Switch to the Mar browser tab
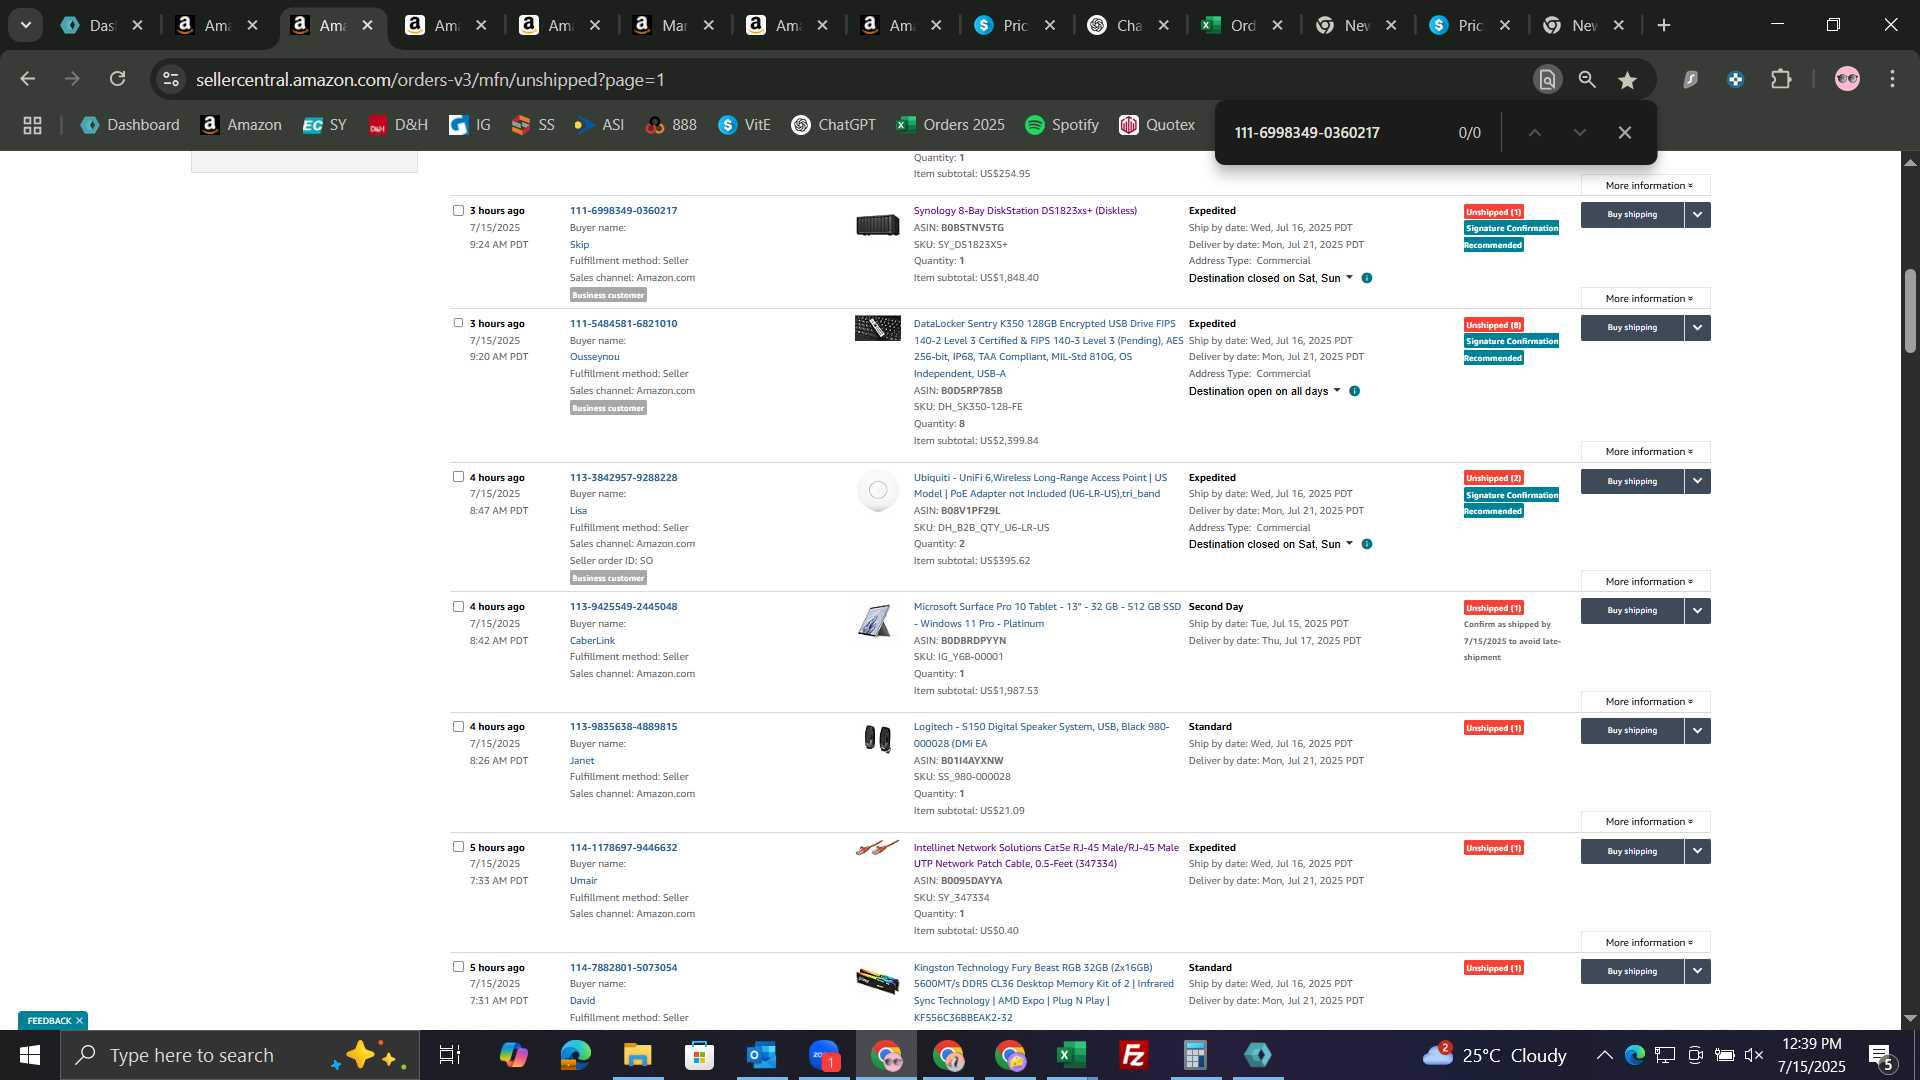This screenshot has width=1920, height=1080. (x=673, y=25)
